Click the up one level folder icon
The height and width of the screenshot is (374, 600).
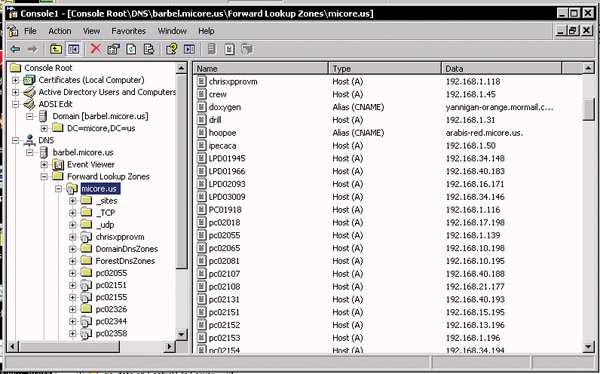point(56,49)
